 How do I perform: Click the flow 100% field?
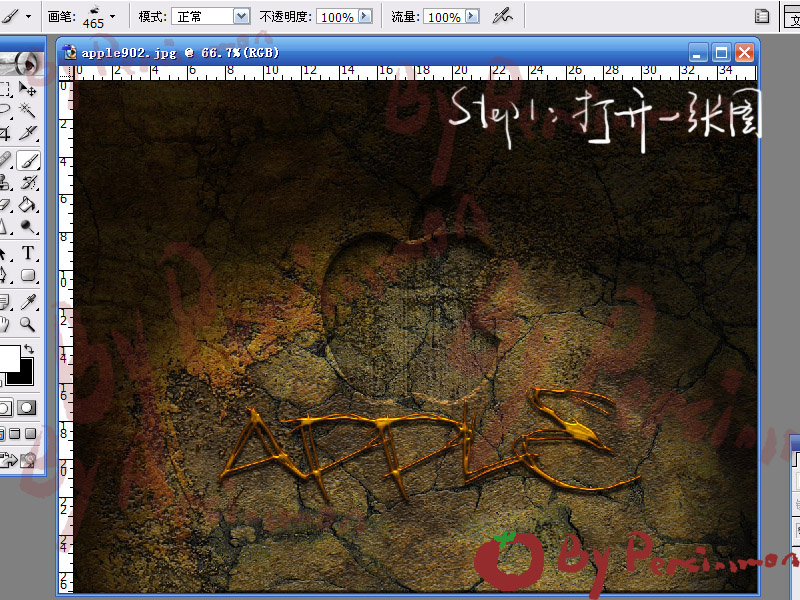[x=444, y=17]
